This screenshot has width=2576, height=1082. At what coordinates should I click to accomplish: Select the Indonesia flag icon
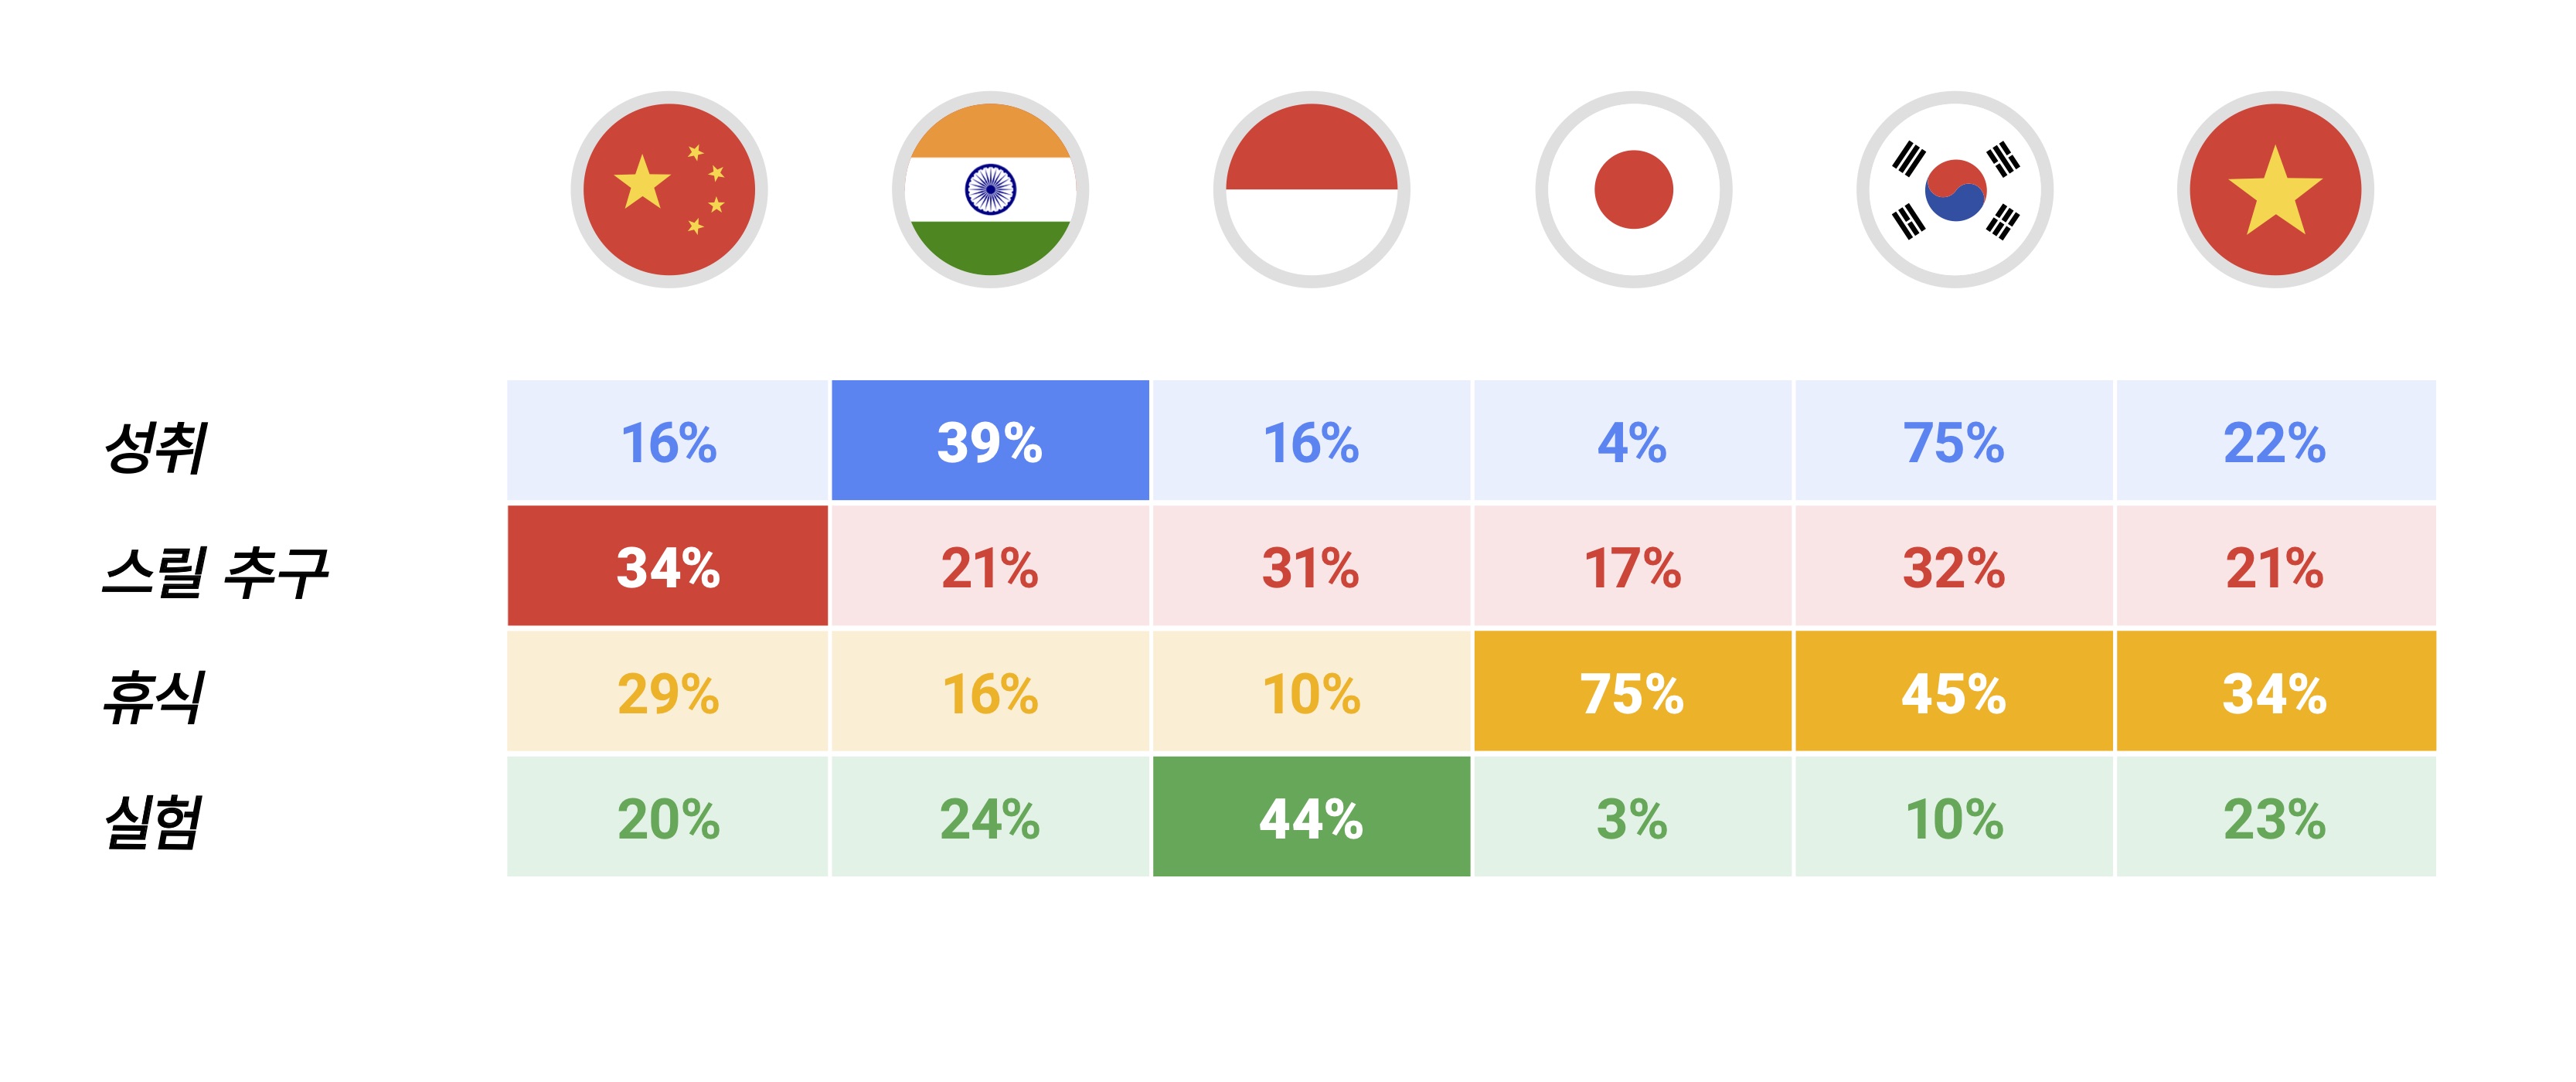point(1312,190)
